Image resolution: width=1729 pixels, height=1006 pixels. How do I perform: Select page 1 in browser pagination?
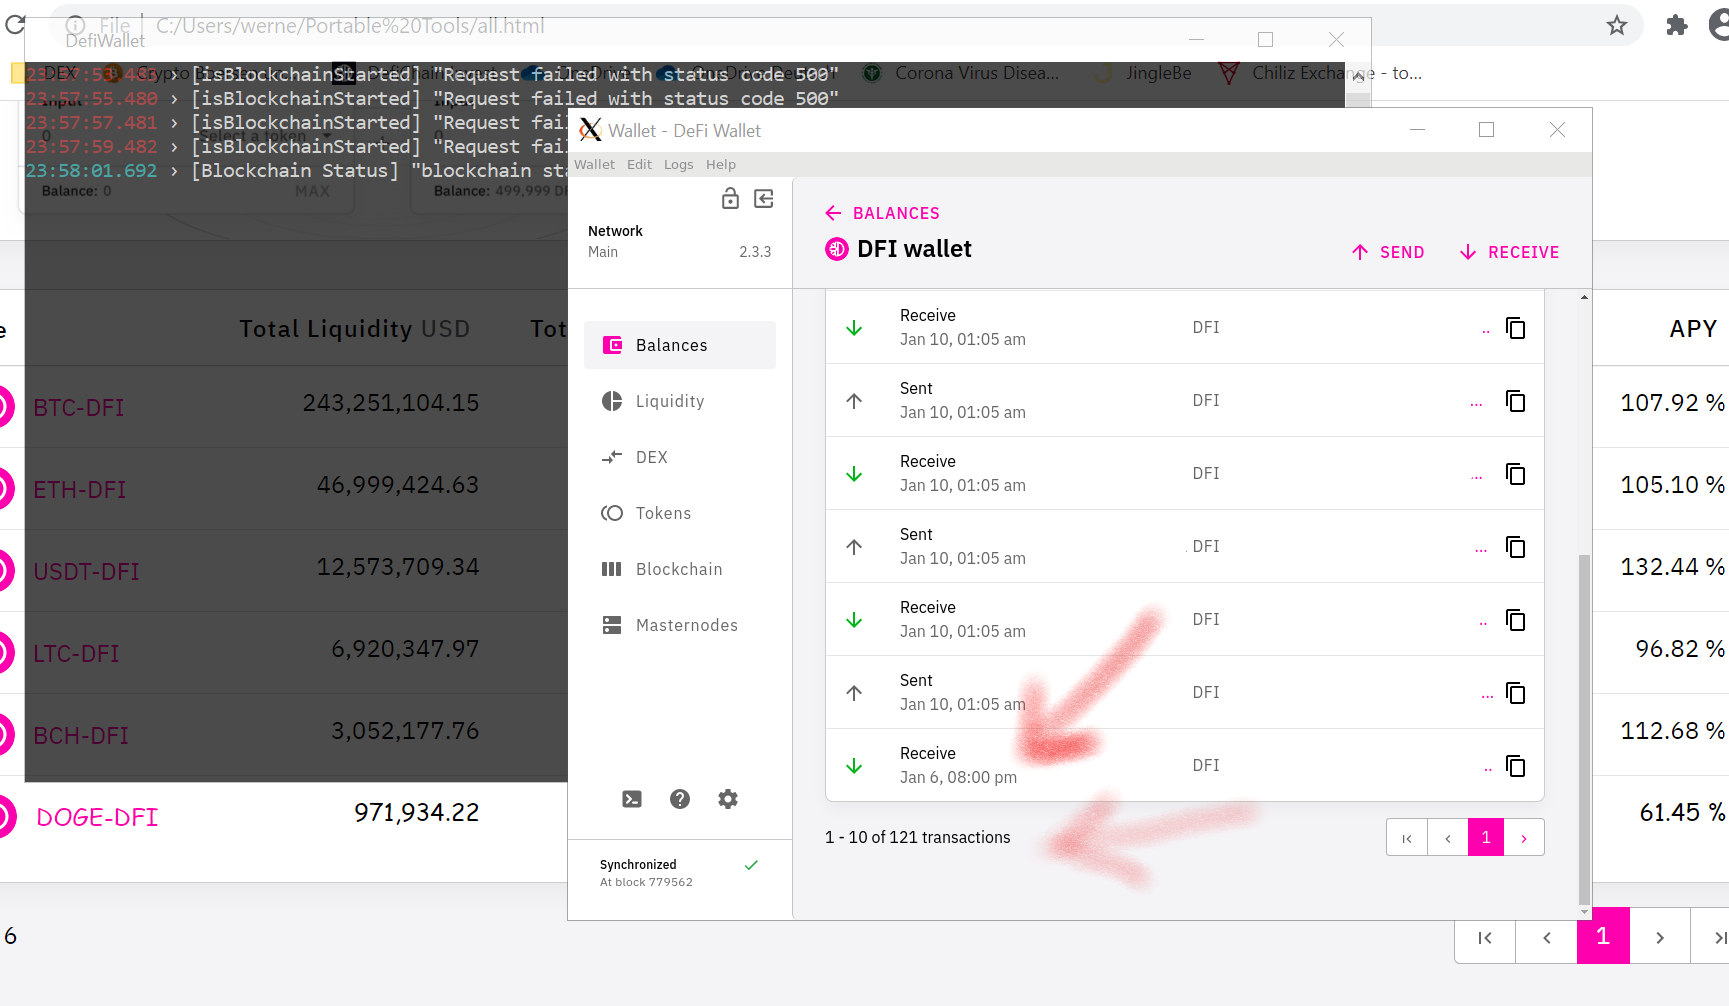(1603, 936)
